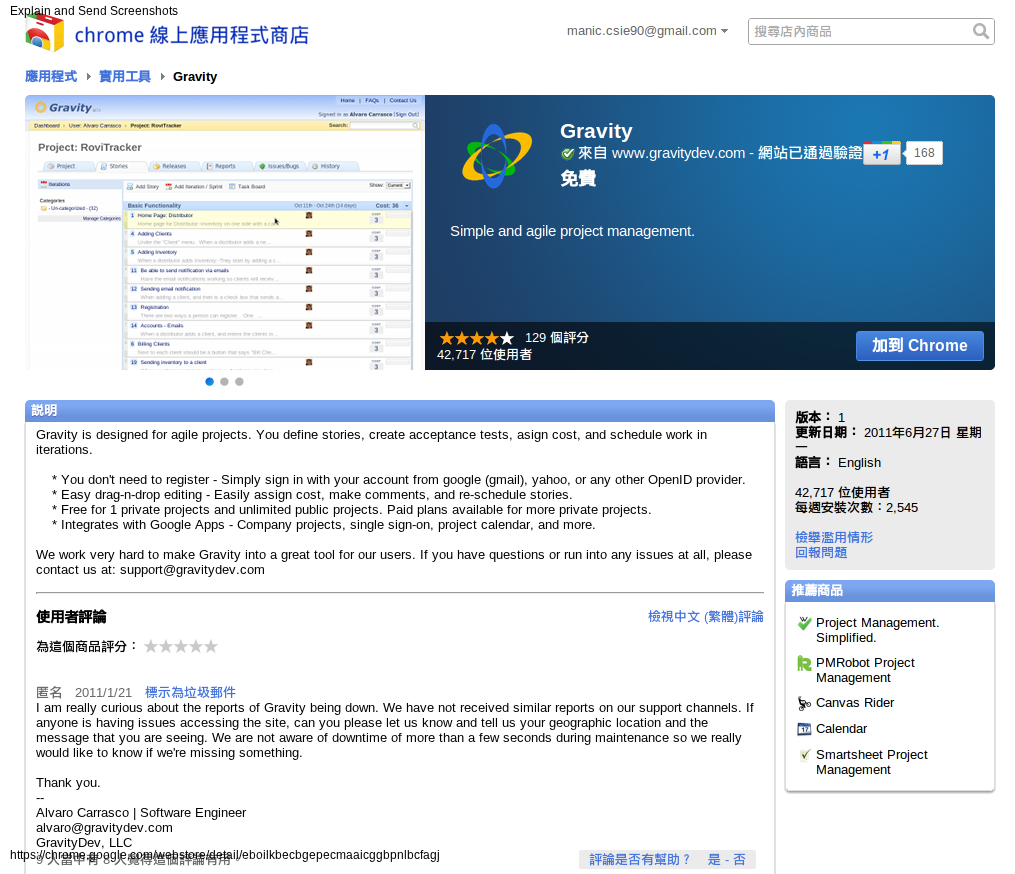
Task: Click the Calendar app icon
Action: pos(804,729)
